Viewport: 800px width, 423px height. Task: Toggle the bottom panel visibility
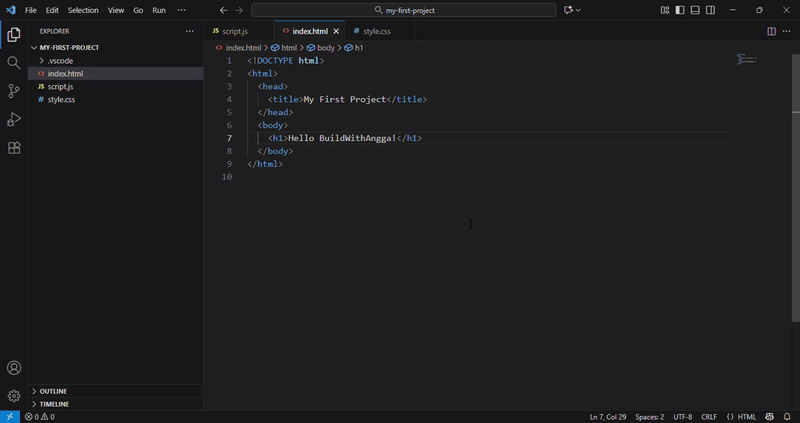click(695, 10)
